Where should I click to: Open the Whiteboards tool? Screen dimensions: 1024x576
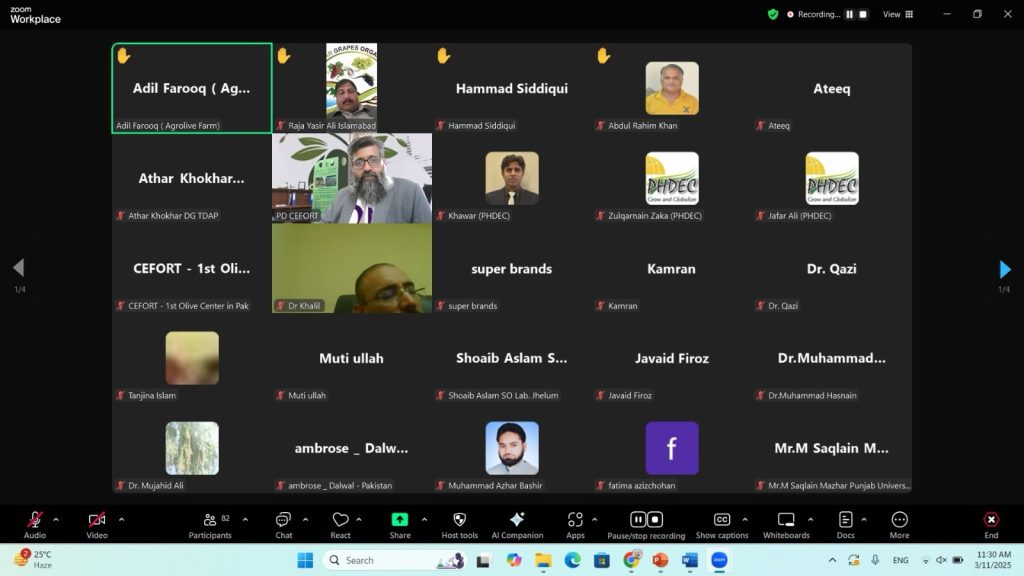point(785,524)
